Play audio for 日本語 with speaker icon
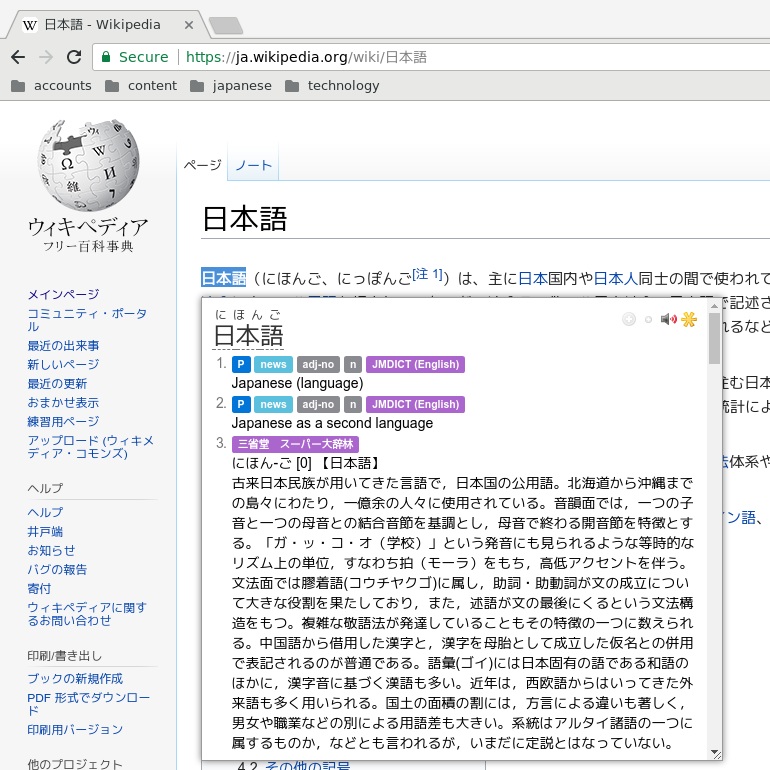 point(668,319)
